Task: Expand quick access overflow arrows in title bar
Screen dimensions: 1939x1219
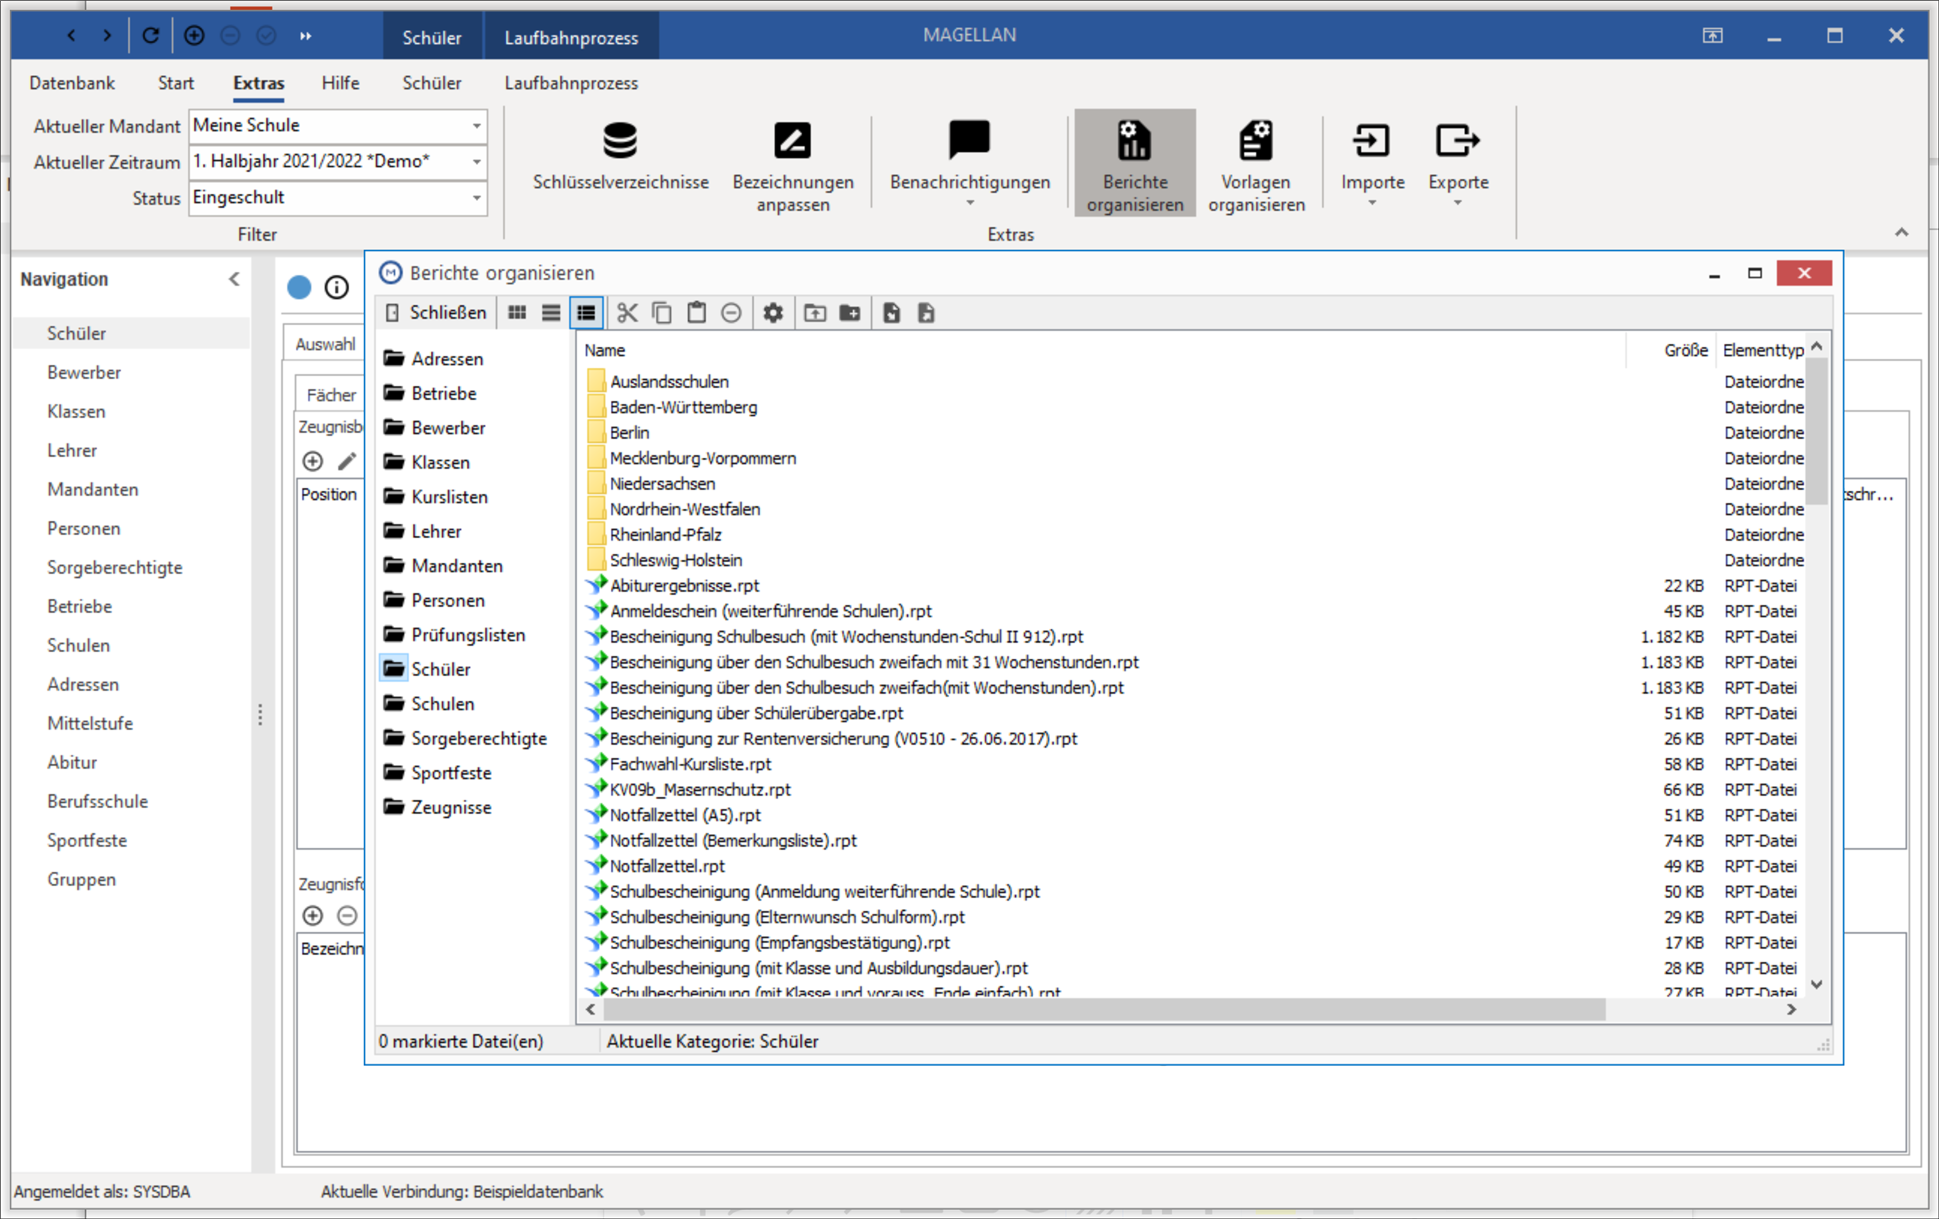Action: (305, 36)
